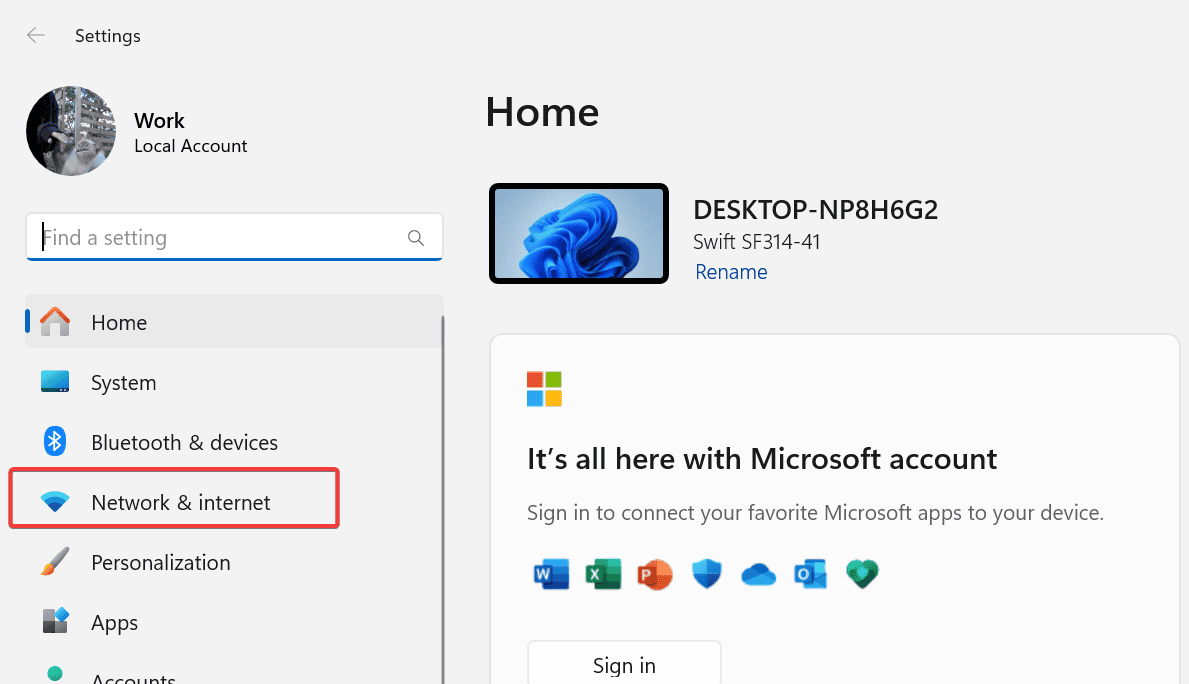Go back with the arrow icon

[36, 36]
